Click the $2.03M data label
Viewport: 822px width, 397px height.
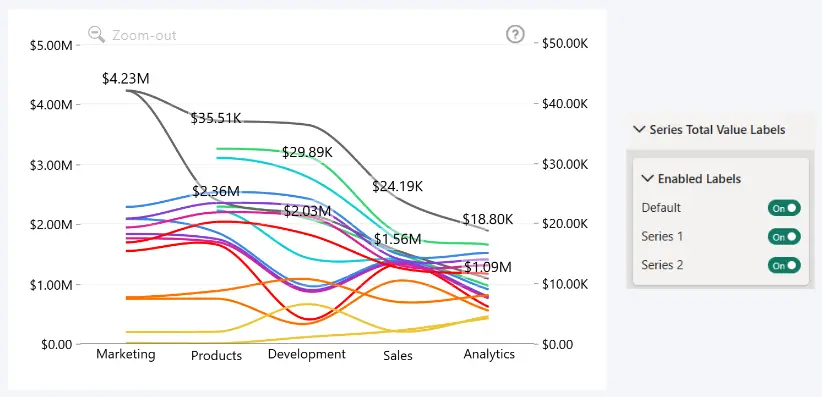click(307, 211)
